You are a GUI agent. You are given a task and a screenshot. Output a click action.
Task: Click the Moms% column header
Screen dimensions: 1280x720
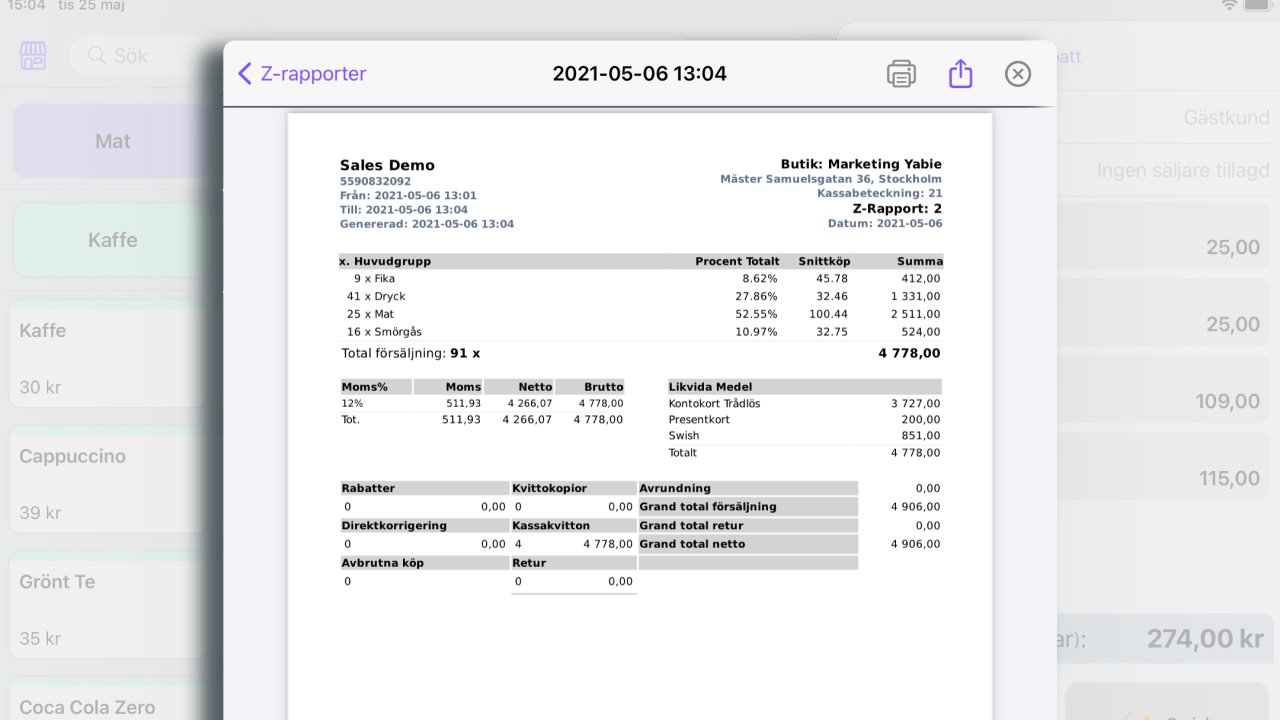[x=376, y=386]
